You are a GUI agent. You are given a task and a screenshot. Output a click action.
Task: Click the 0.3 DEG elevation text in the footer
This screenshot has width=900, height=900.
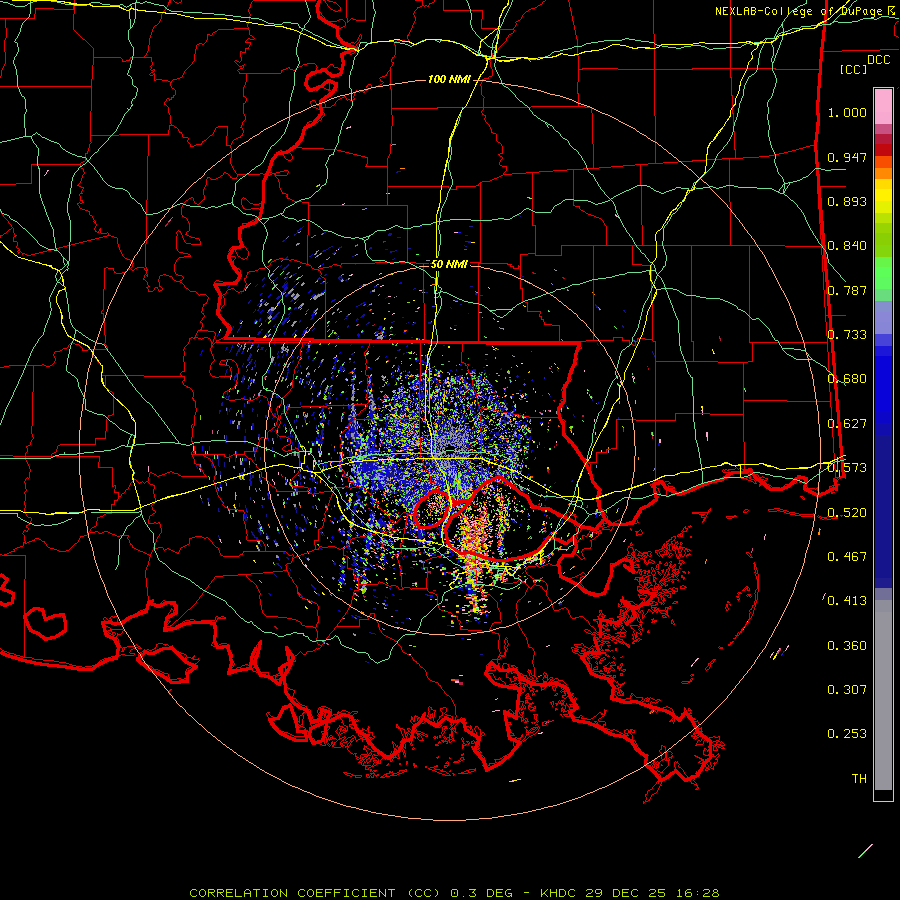point(481,893)
